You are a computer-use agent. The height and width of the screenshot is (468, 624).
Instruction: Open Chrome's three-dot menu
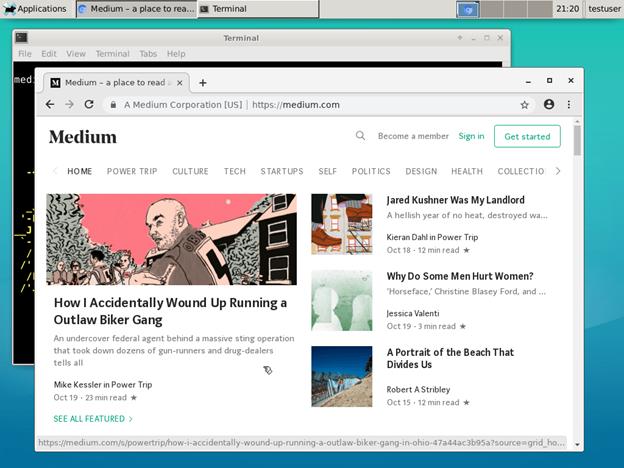[x=569, y=104]
